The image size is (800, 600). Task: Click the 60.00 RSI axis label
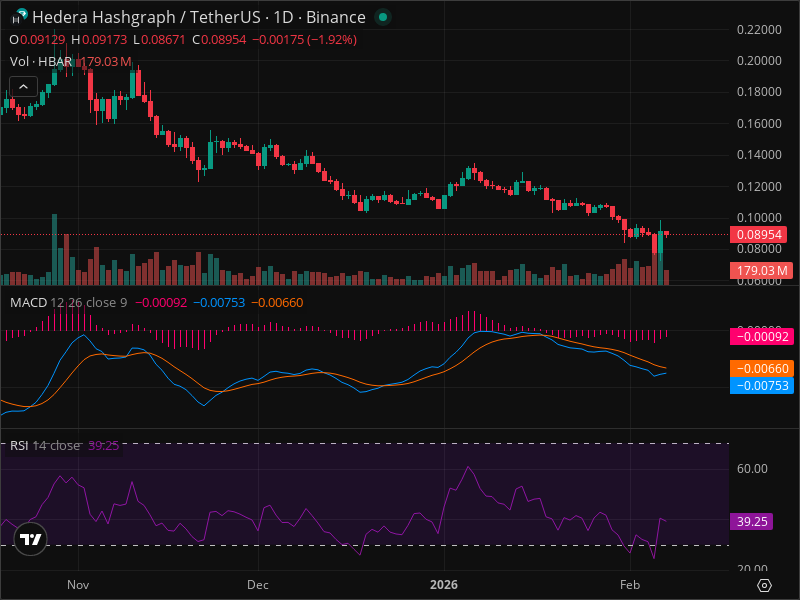coord(752,469)
